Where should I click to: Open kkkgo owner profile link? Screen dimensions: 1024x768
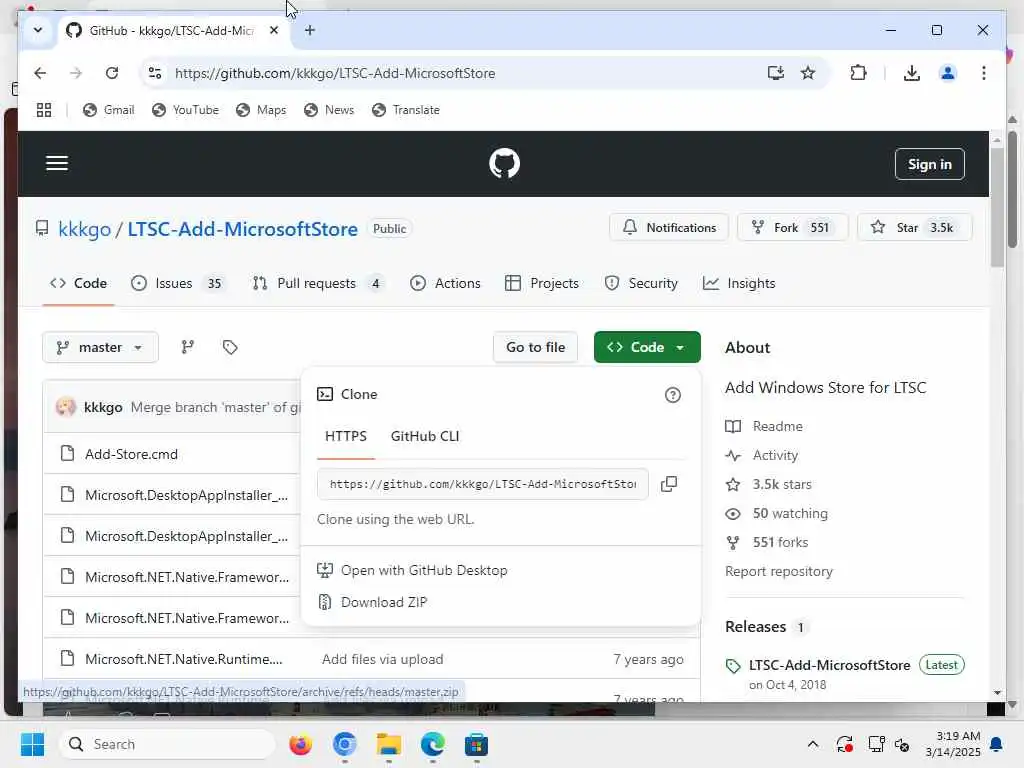click(x=84, y=229)
